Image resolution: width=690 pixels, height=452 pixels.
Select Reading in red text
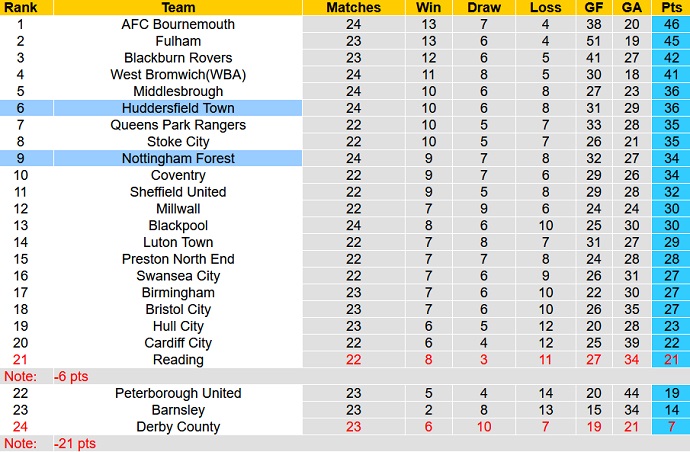pyautogui.click(x=178, y=360)
